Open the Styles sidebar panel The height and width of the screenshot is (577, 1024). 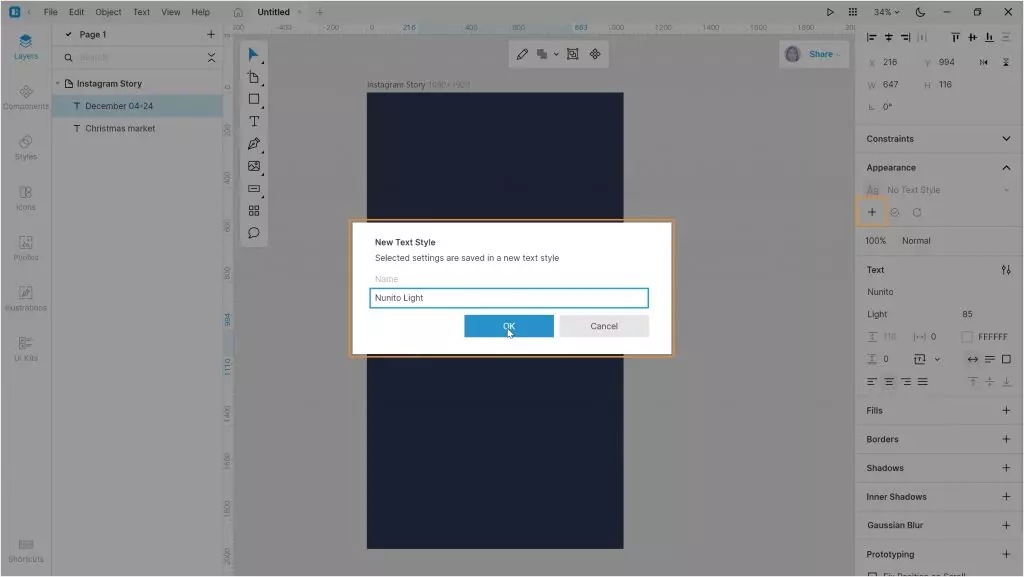(x=26, y=147)
